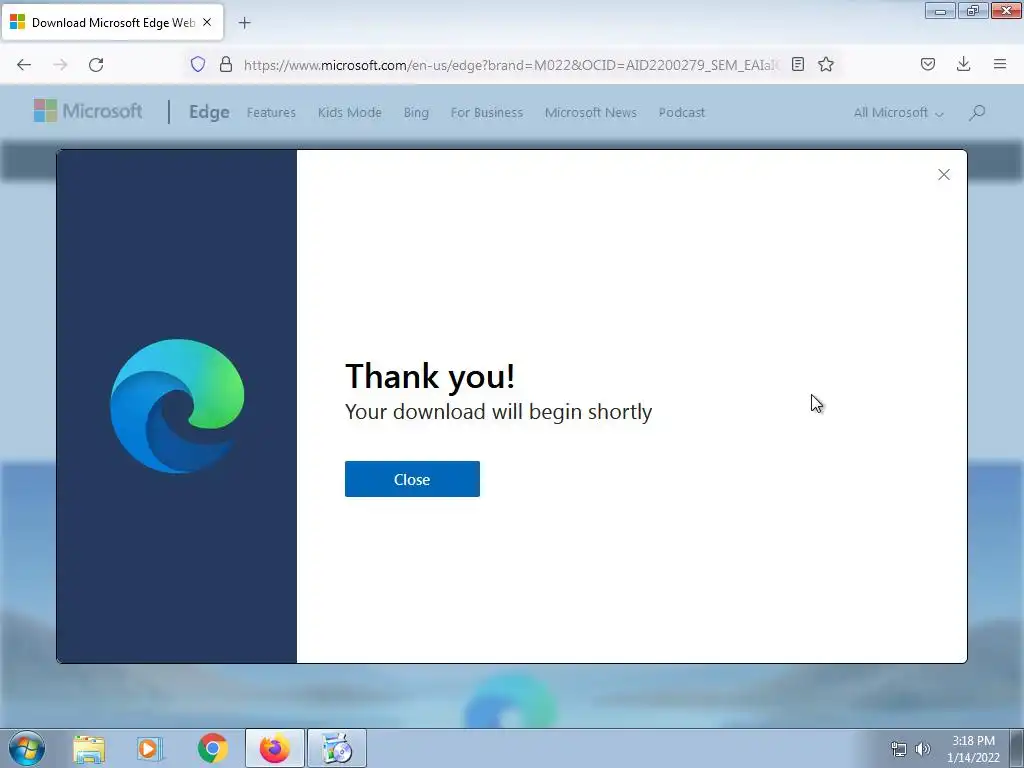Screen dimensions: 1024x768
Task: Open the installer disc taskbar item
Action: click(337, 748)
